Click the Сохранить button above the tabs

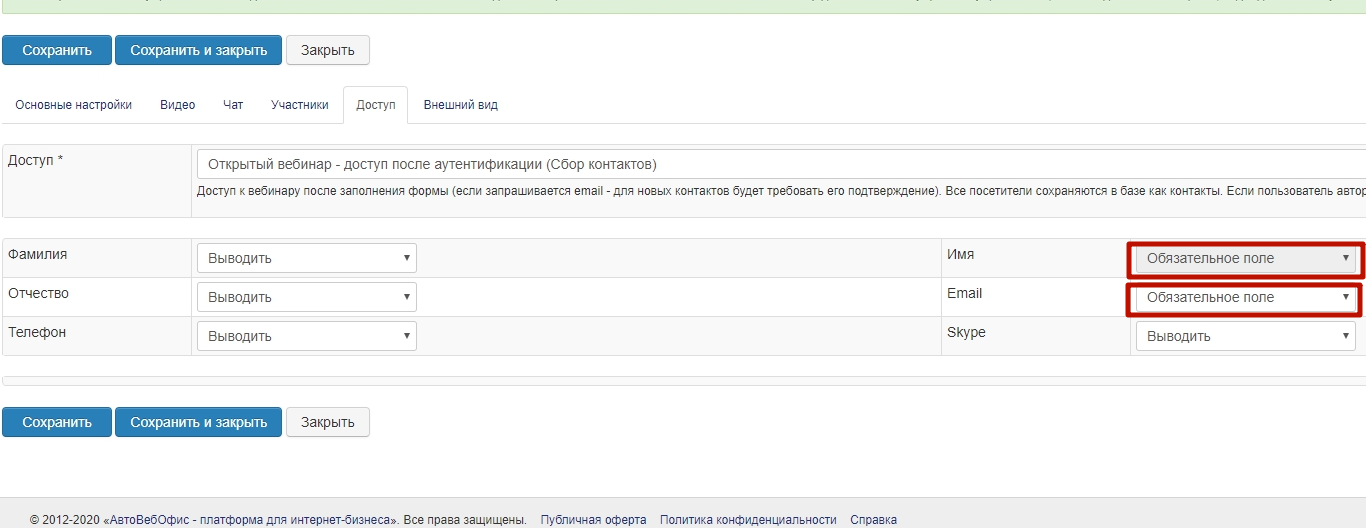[57, 50]
